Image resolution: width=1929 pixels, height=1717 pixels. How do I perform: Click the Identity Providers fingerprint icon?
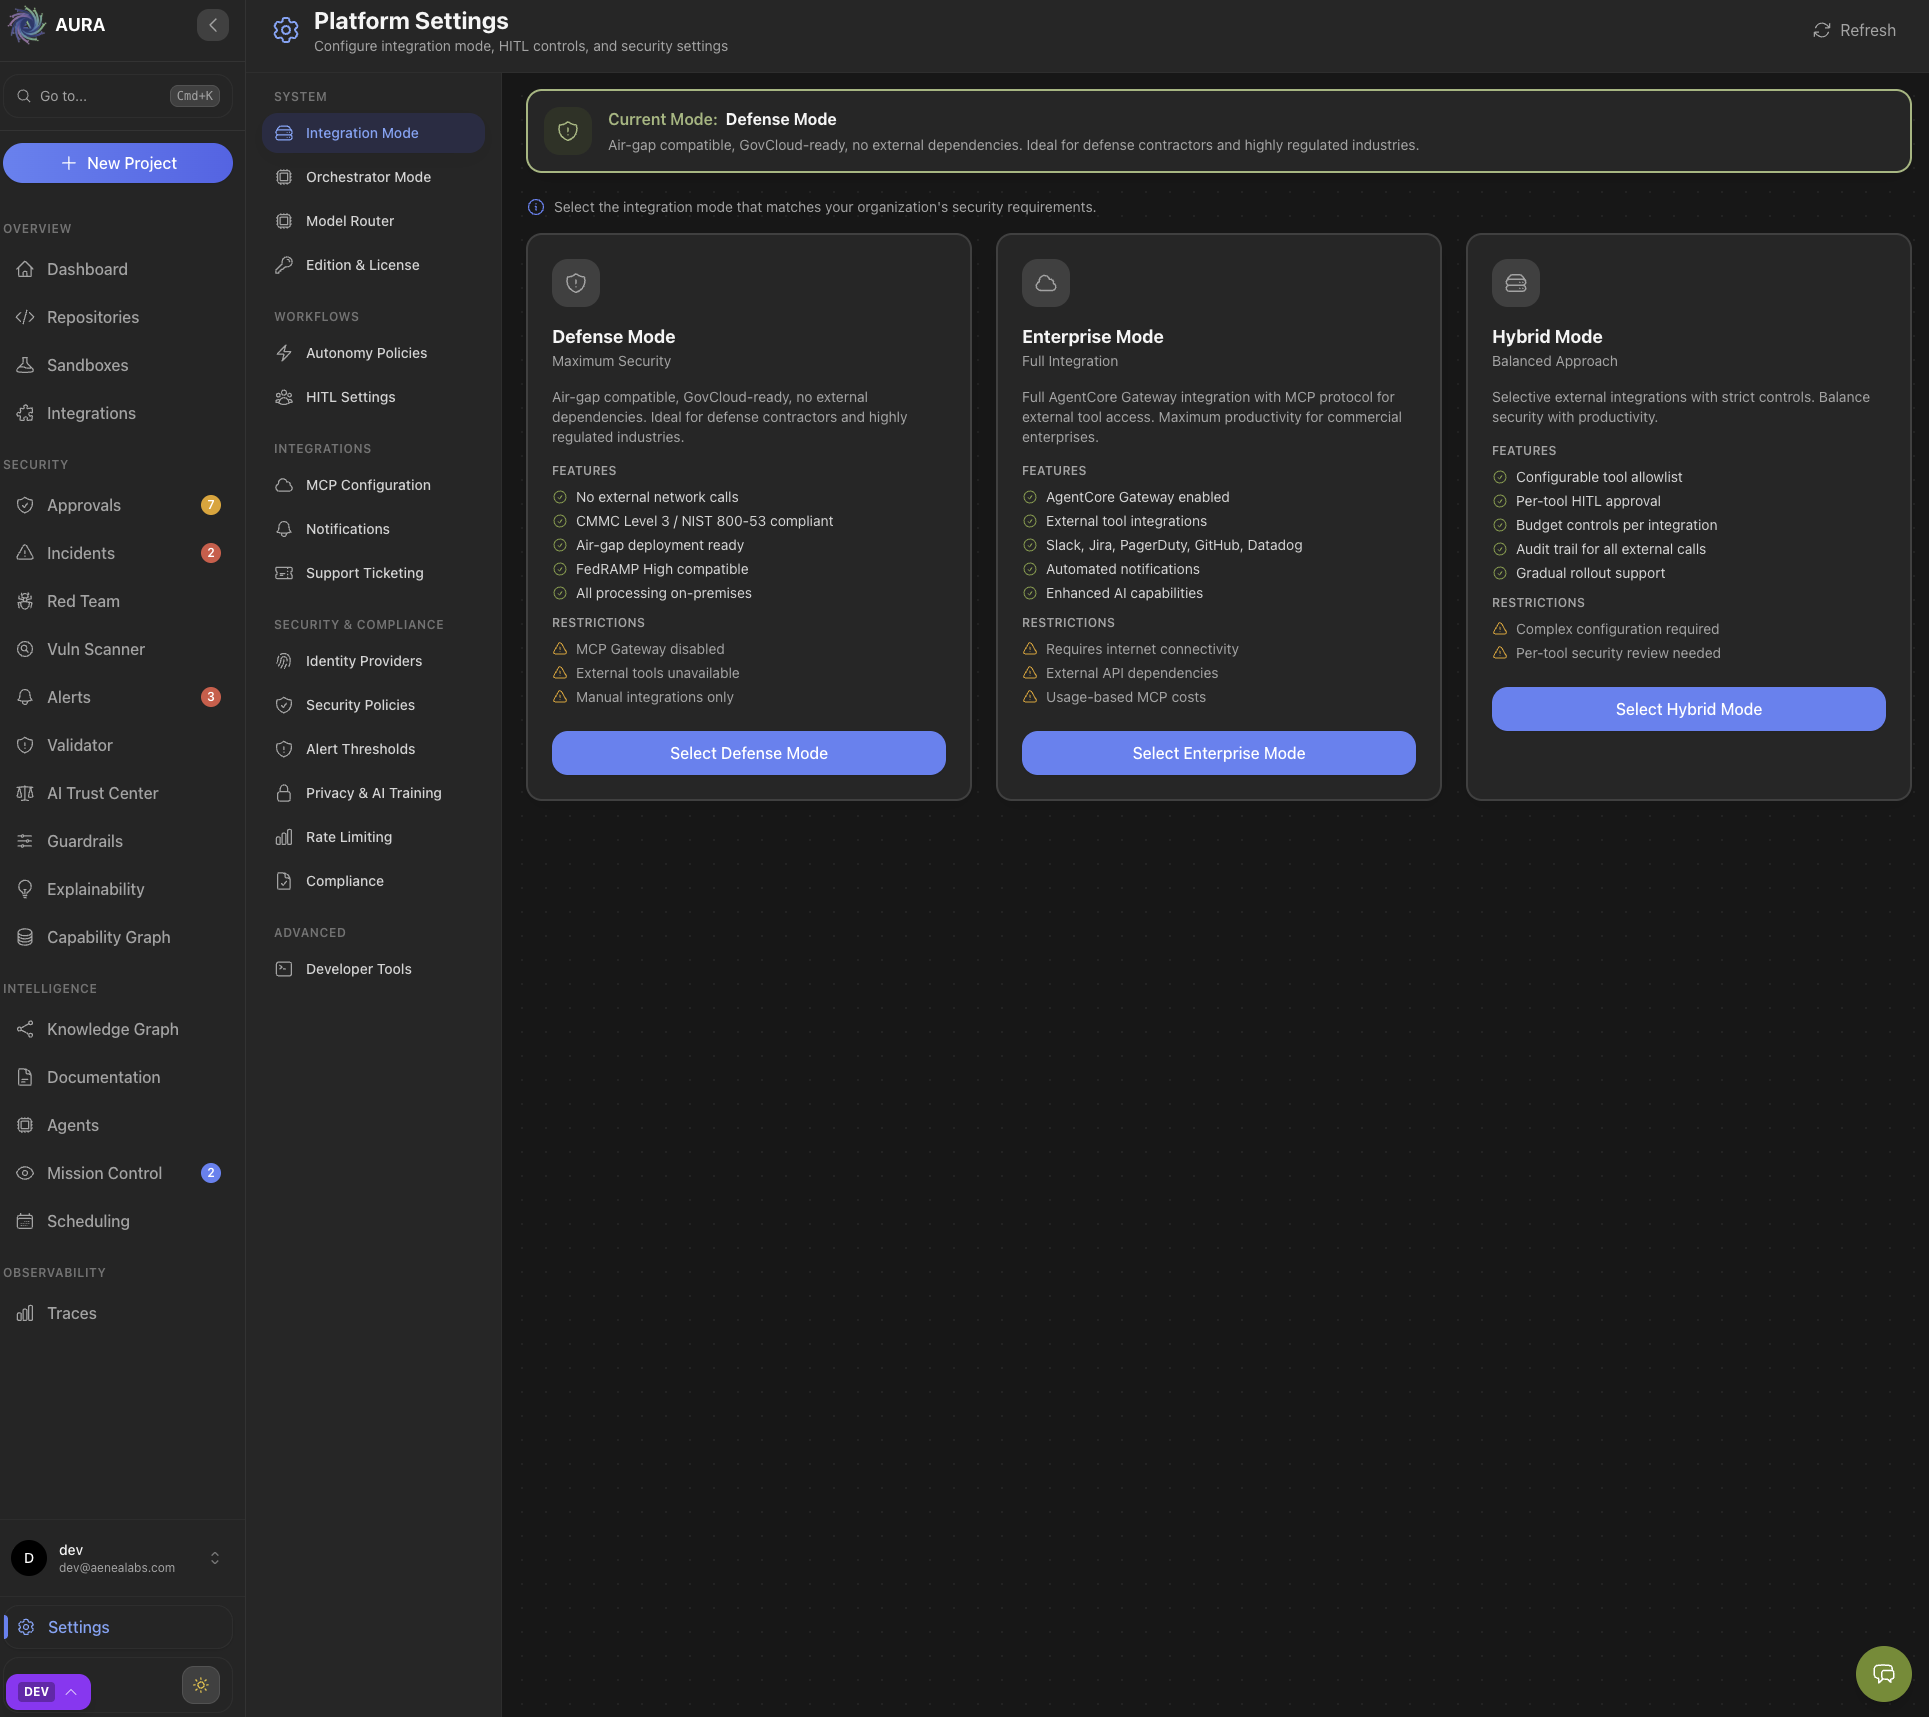coord(284,661)
